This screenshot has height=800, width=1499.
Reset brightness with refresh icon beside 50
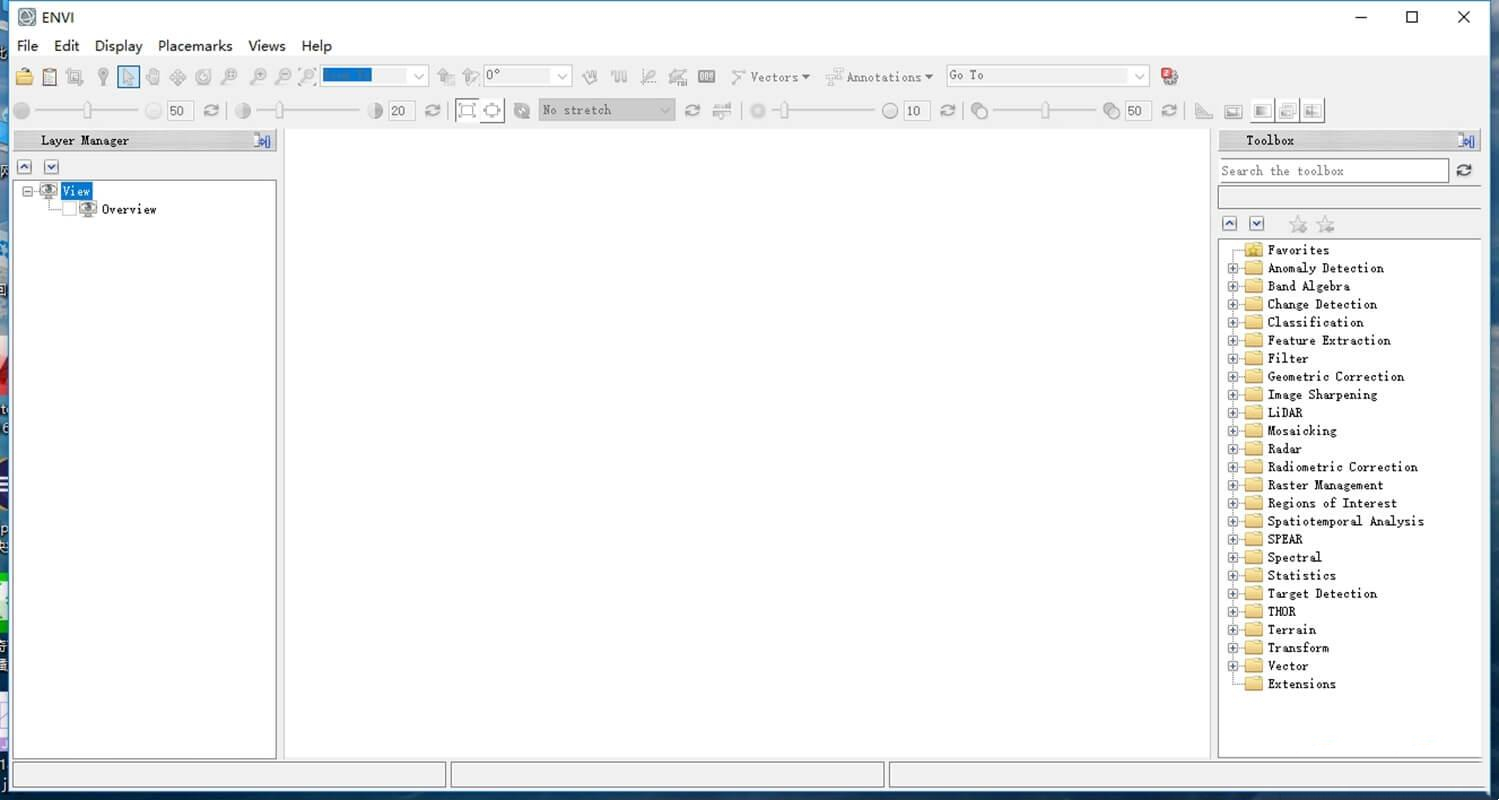coord(211,110)
